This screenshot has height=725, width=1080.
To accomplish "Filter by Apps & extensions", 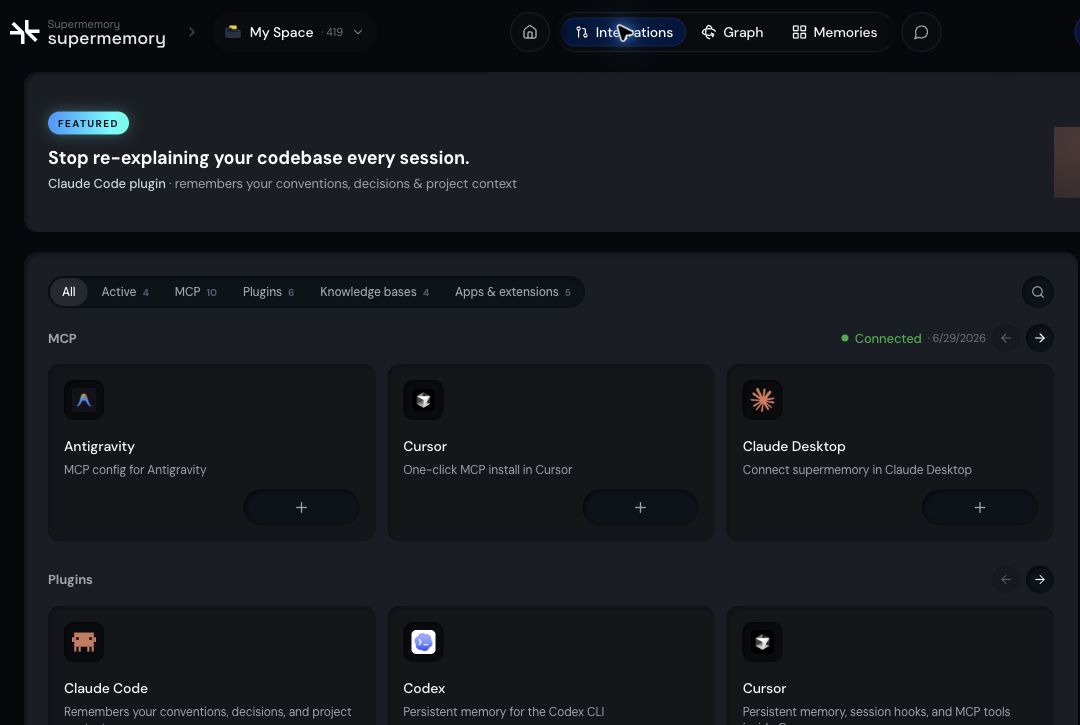I will coord(512,292).
